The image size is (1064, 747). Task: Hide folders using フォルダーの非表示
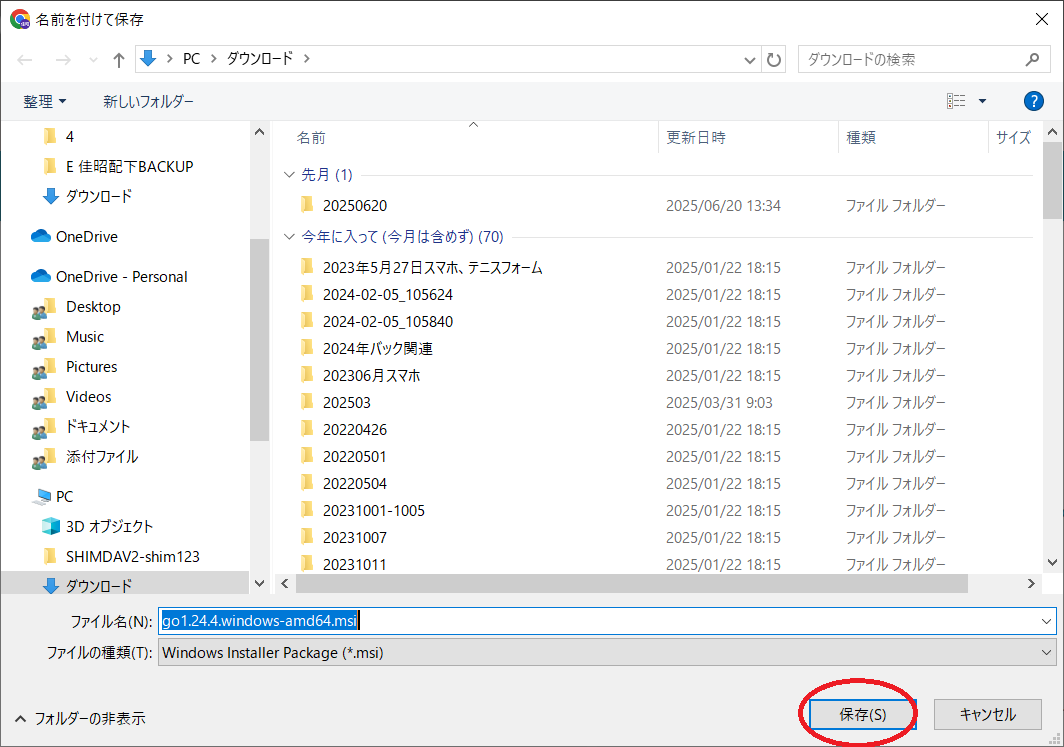pyautogui.click(x=80, y=718)
